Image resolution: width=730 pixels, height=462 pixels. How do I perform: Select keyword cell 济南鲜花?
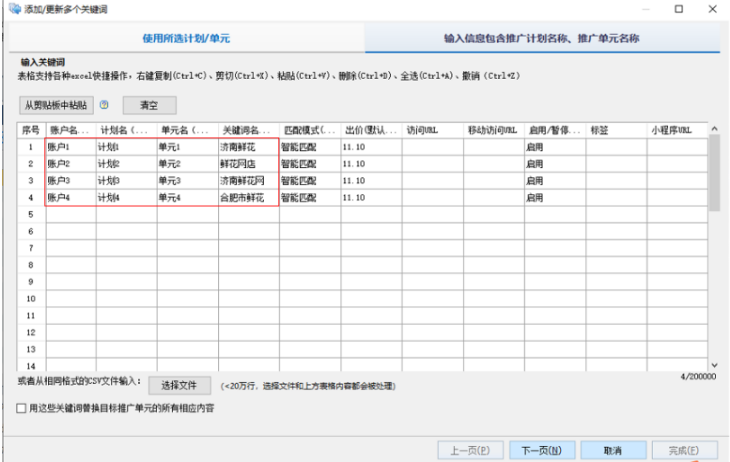249,147
